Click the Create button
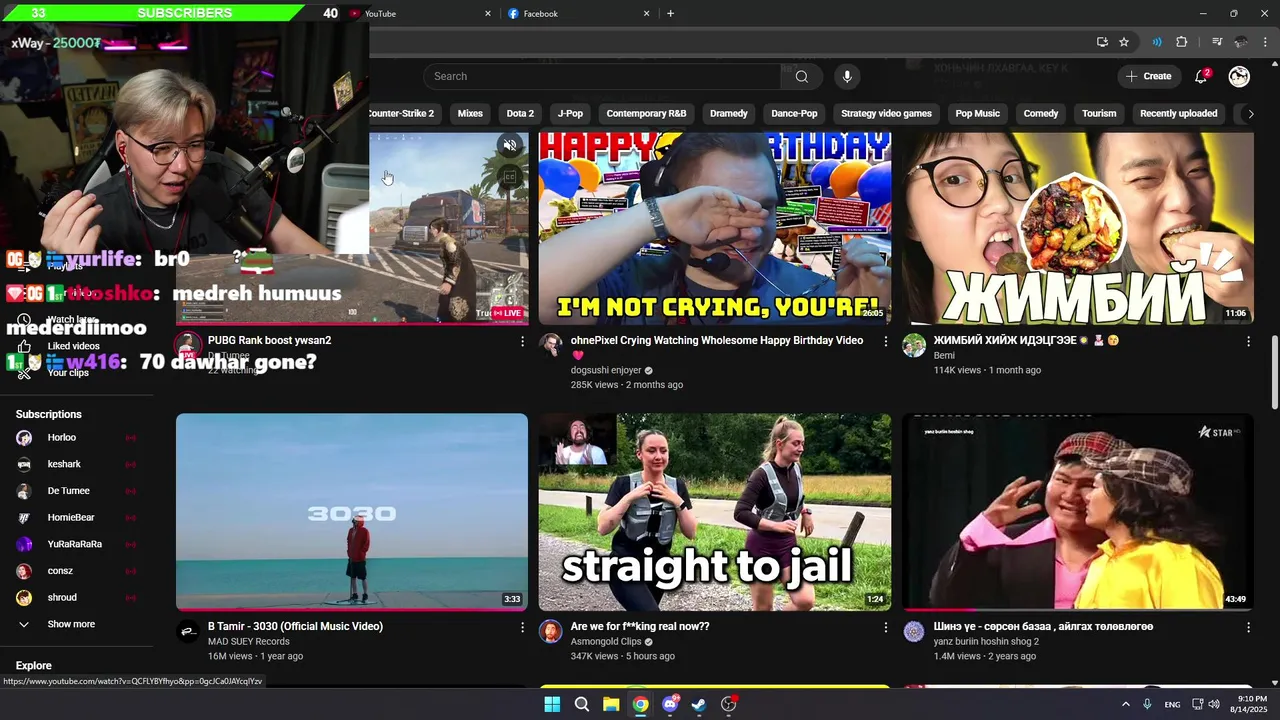The width and height of the screenshot is (1280, 720). [x=1148, y=76]
